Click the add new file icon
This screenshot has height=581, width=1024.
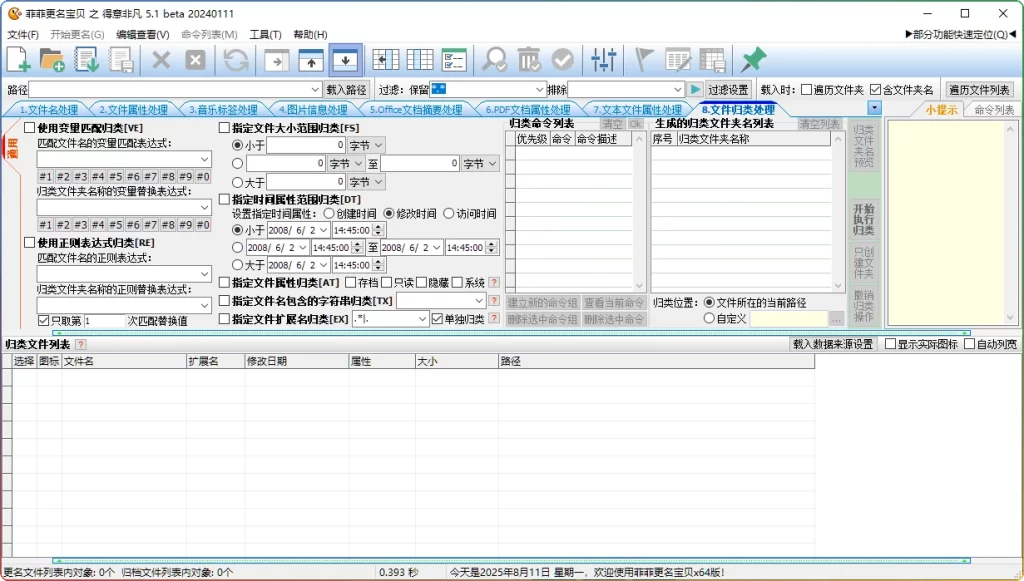tap(18, 59)
